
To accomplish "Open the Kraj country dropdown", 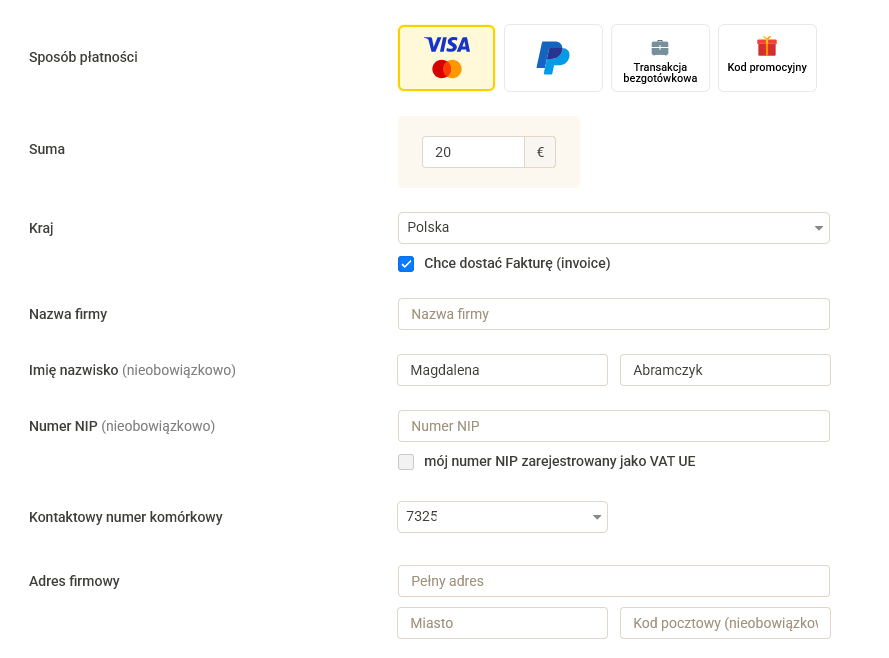I will [613, 228].
